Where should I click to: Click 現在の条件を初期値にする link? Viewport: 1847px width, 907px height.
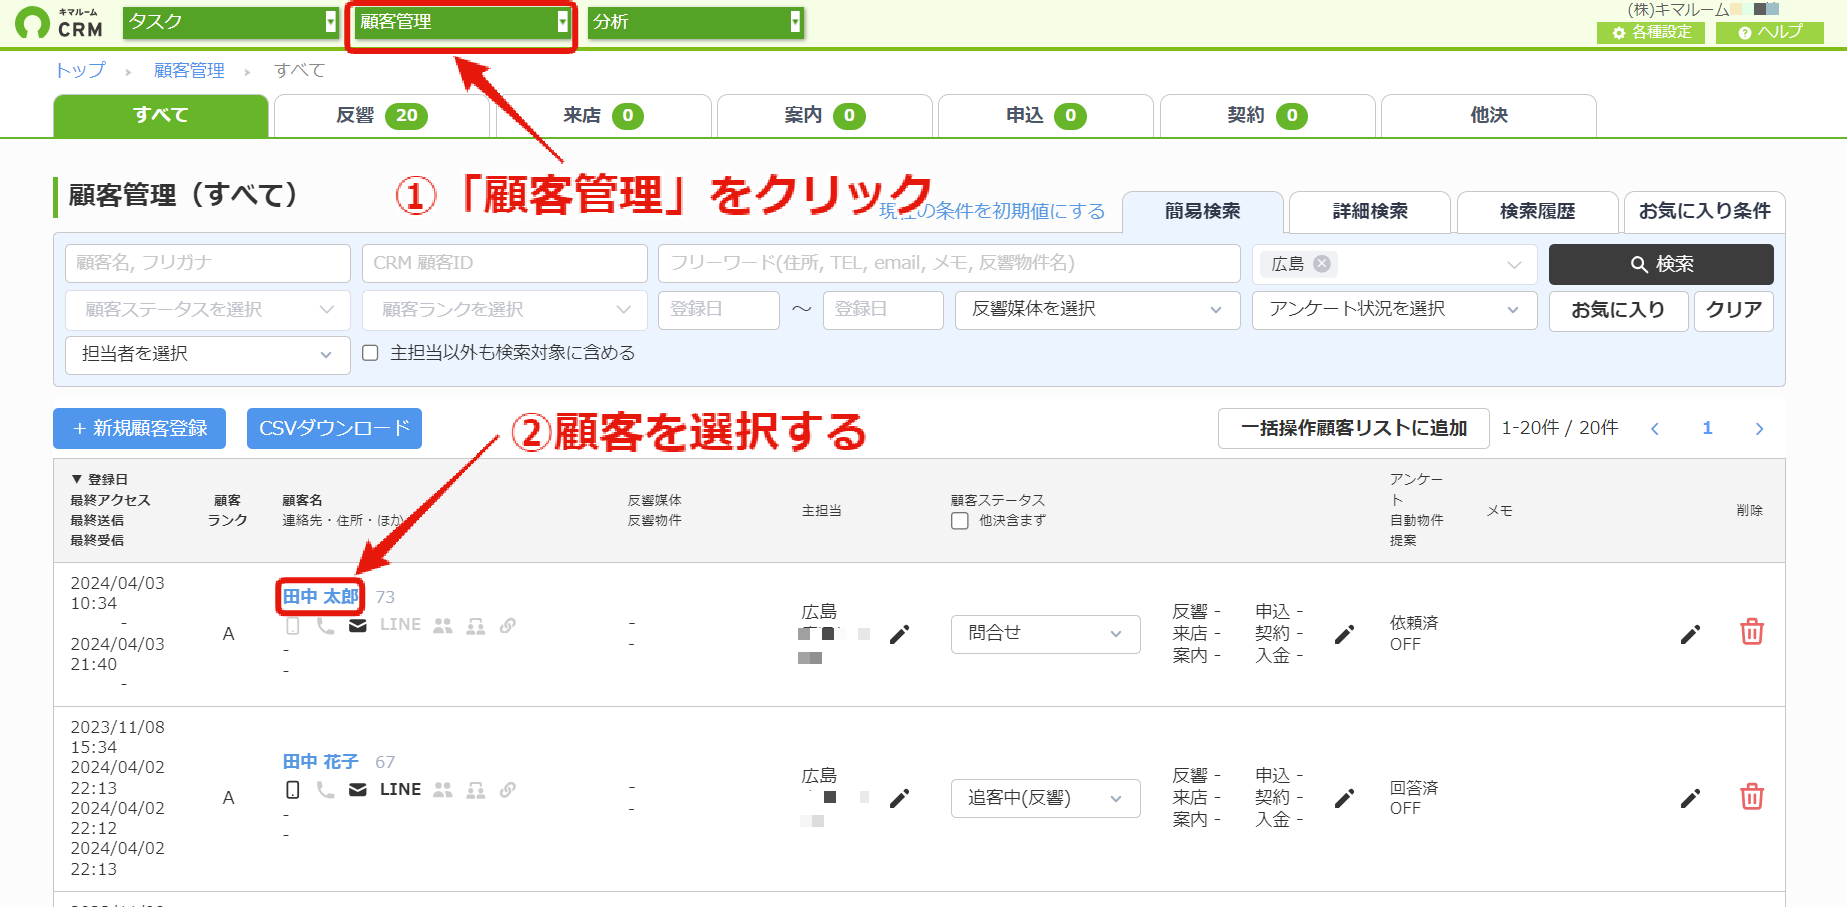tap(992, 211)
